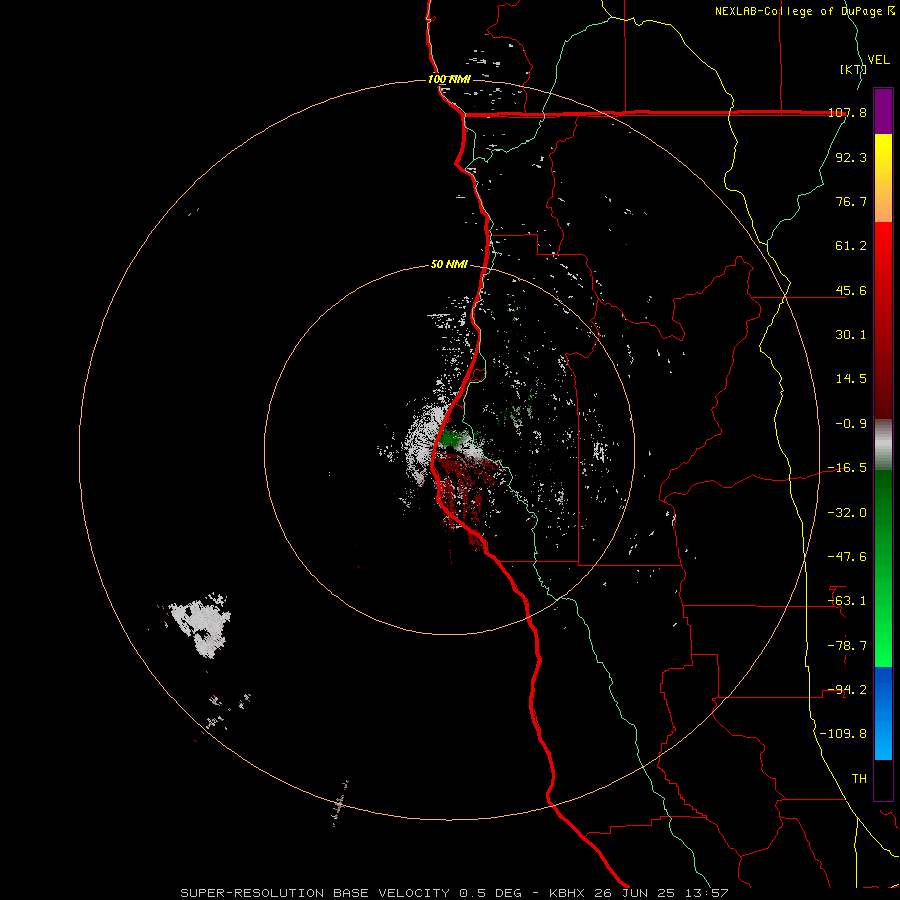The height and width of the screenshot is (900, 900).
Task: Click the Super-Resolution Base Velocity caption
Action: pyautogui.click(x=454, y=893)
